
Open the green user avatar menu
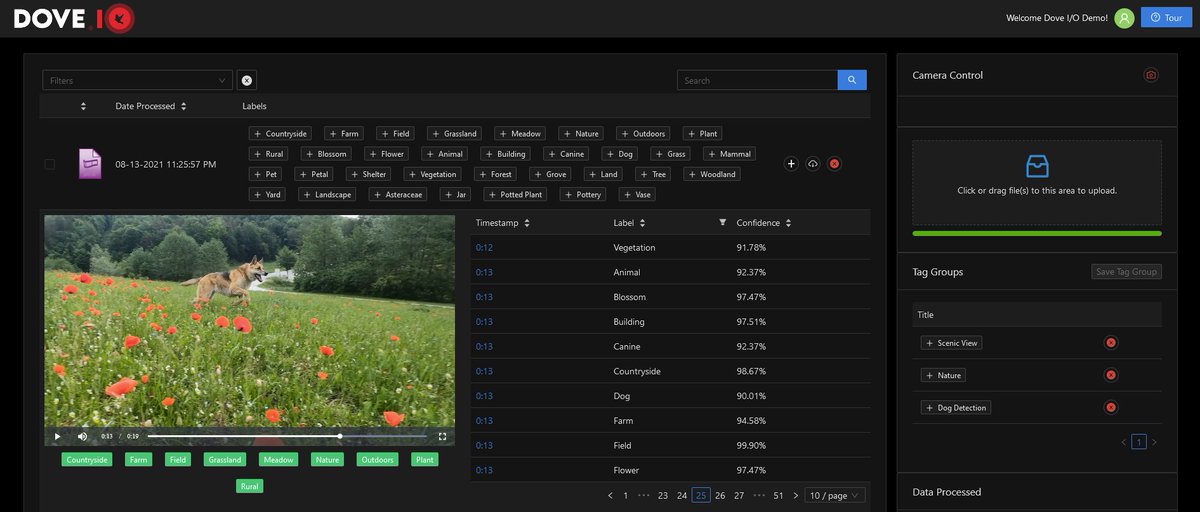(1124, 18)
